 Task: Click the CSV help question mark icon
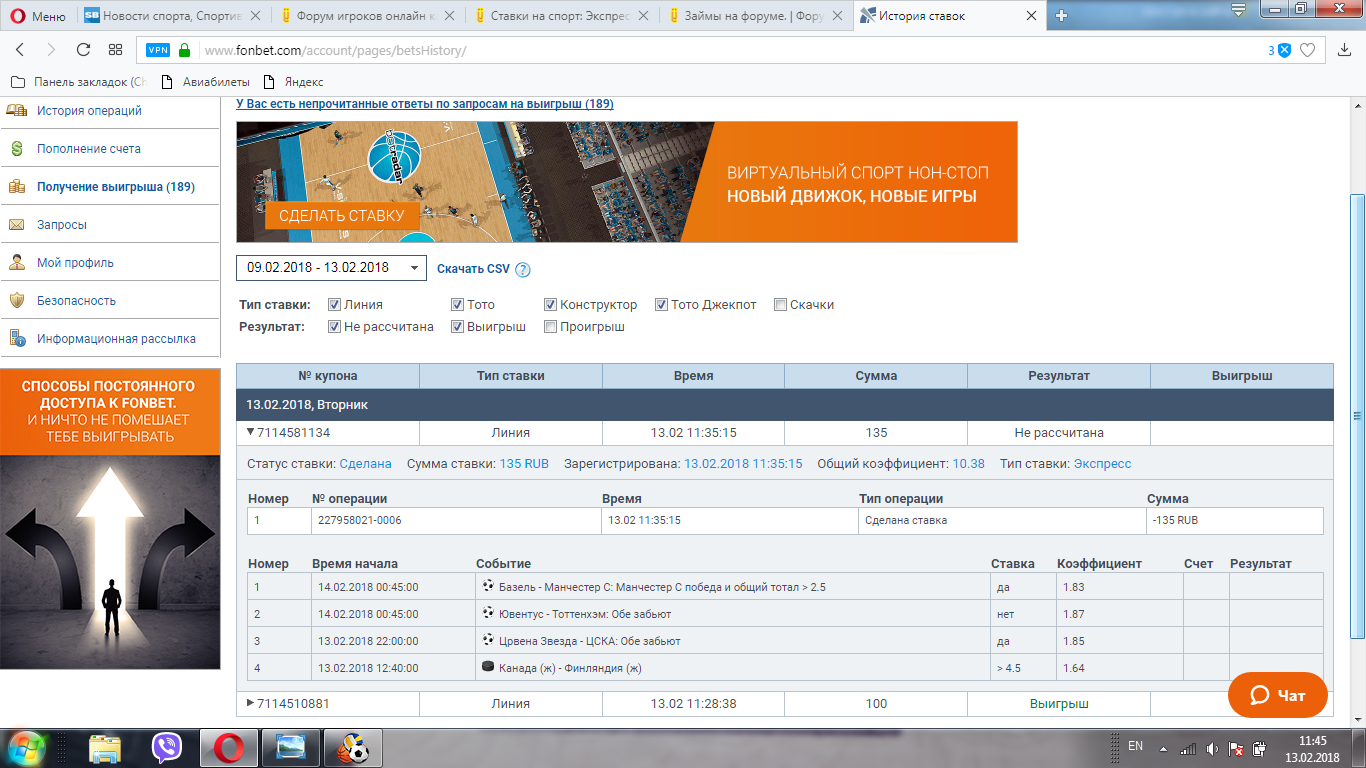(523, 269)
